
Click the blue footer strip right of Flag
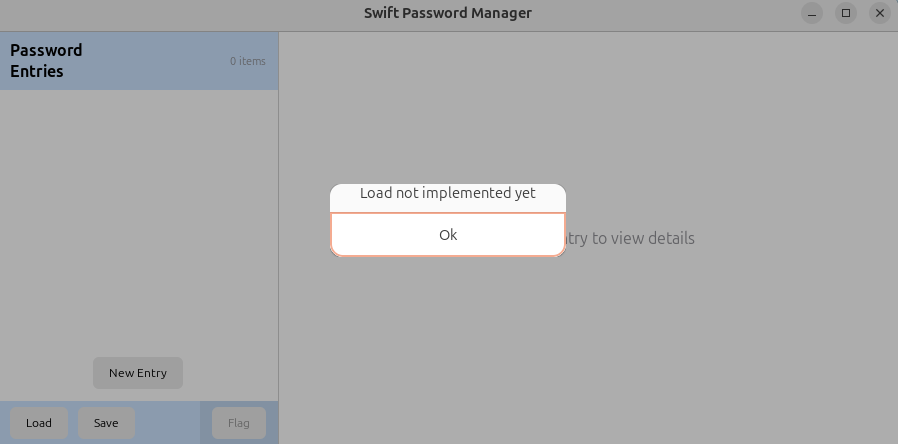click(272, 423)
